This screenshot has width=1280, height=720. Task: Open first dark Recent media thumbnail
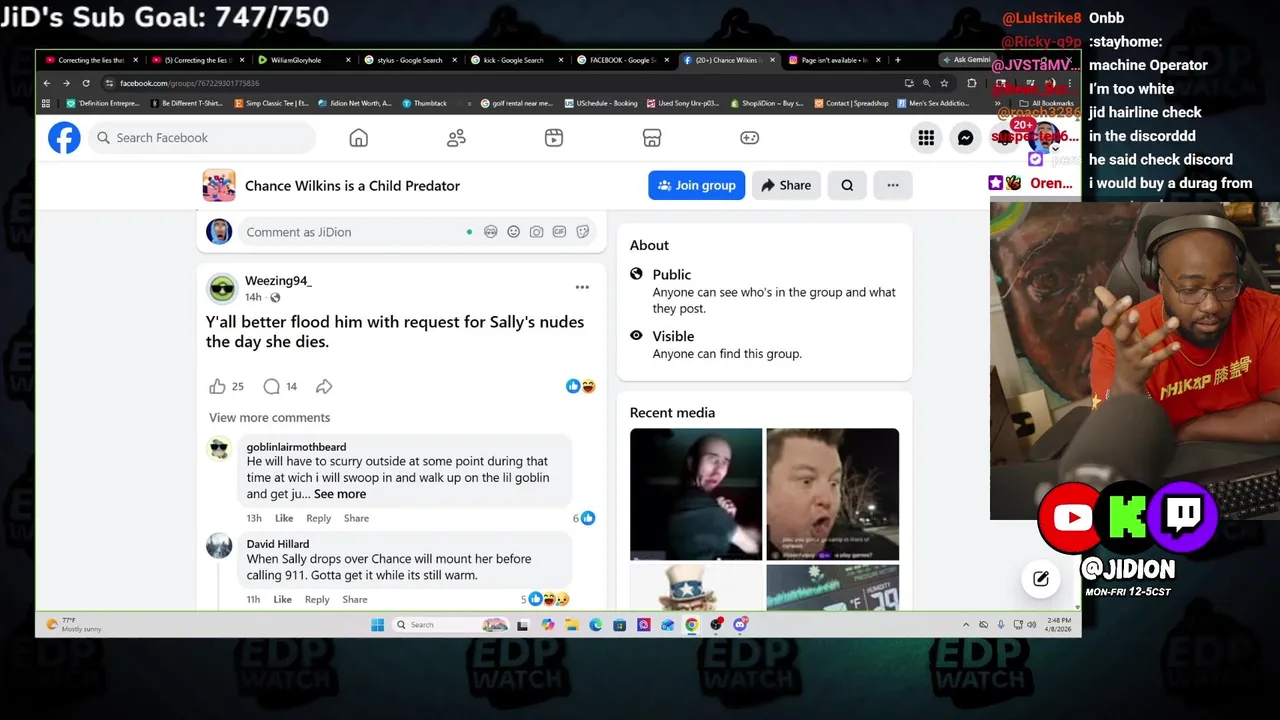click(696, 494)
